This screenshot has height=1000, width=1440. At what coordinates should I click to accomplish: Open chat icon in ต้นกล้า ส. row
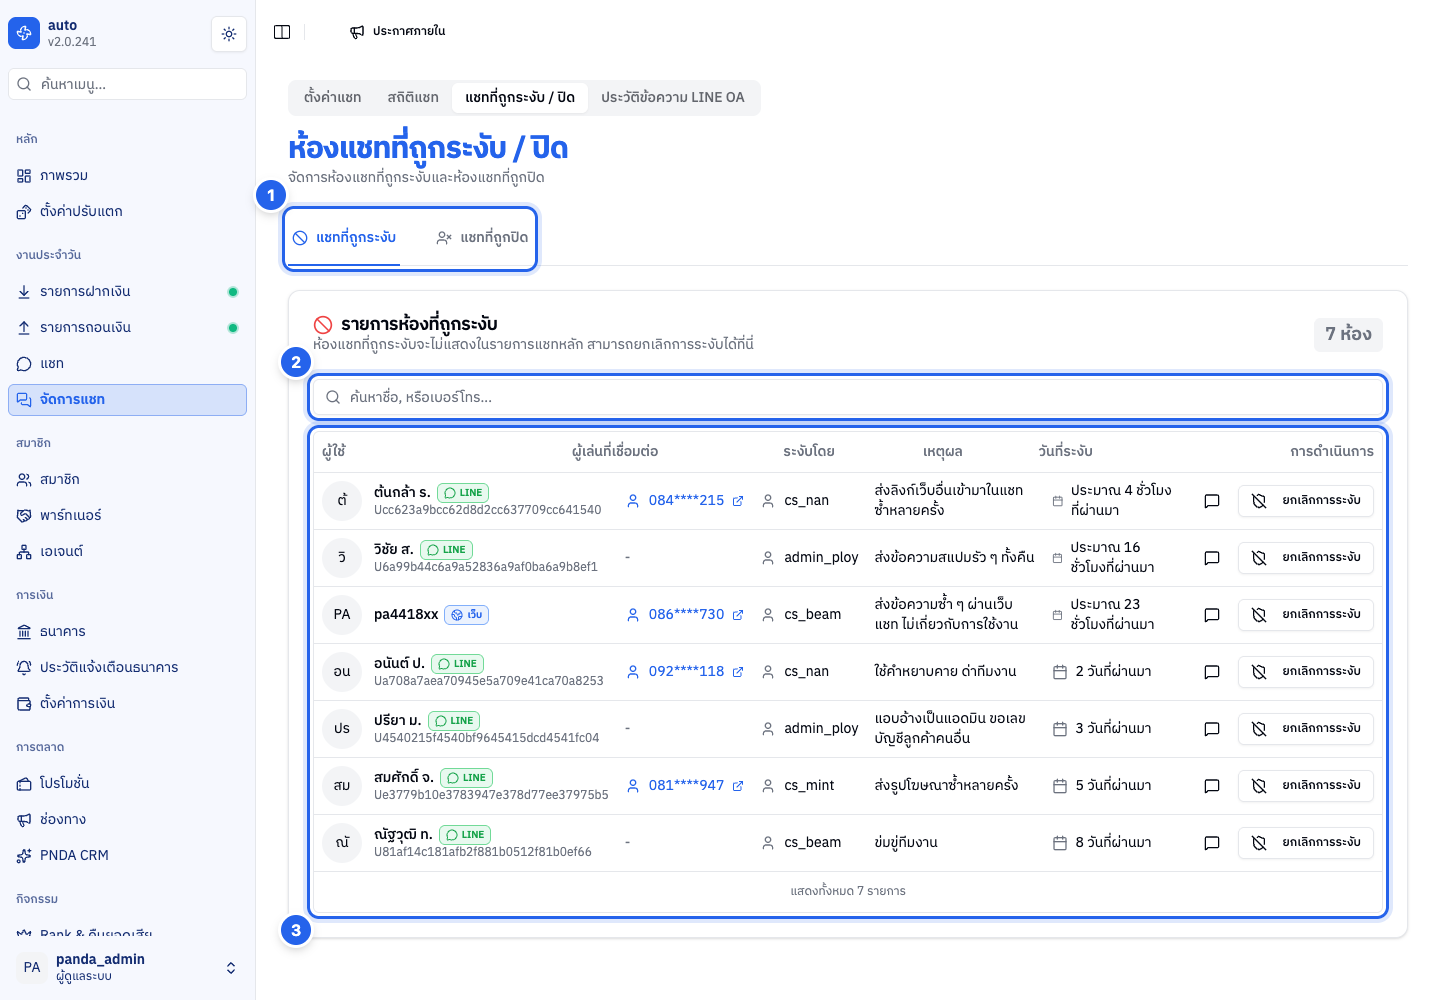click(1212, 501)
